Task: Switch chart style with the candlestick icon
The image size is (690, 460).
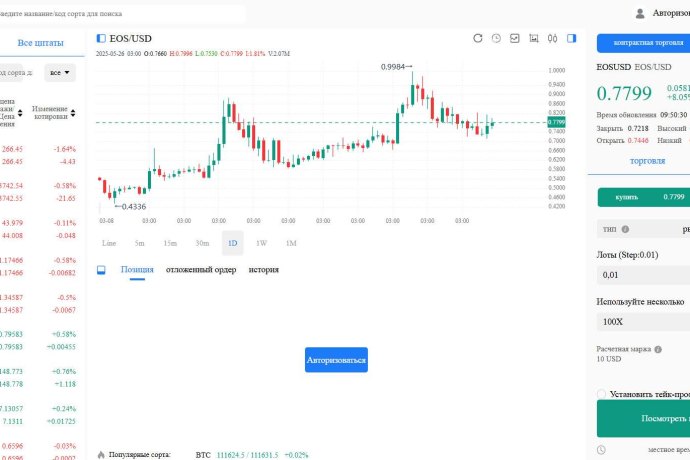Action: 552,38
